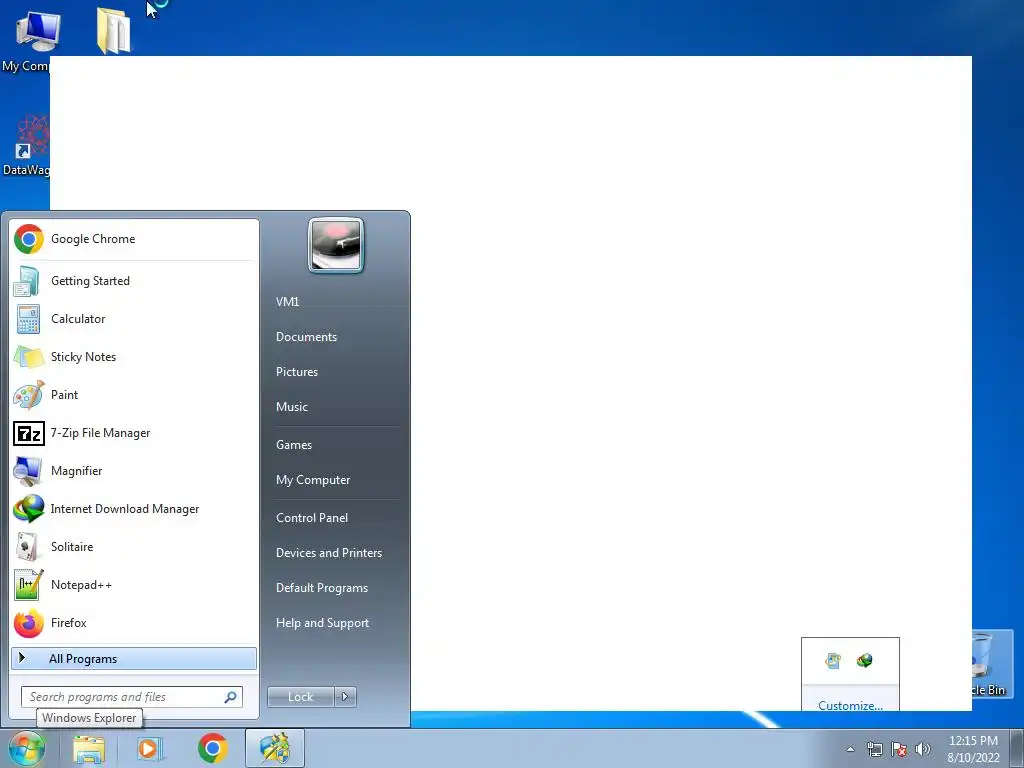The height and width of the screenshot is (768, 1024).
Task: Launch Getting Started from the Start menu
Action: click(133, 281)
